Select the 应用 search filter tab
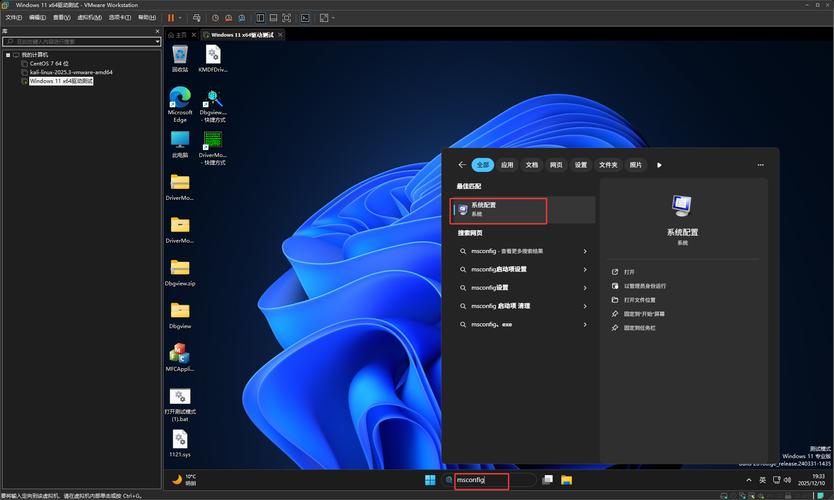Screen dimensions: 834x500 507,165
